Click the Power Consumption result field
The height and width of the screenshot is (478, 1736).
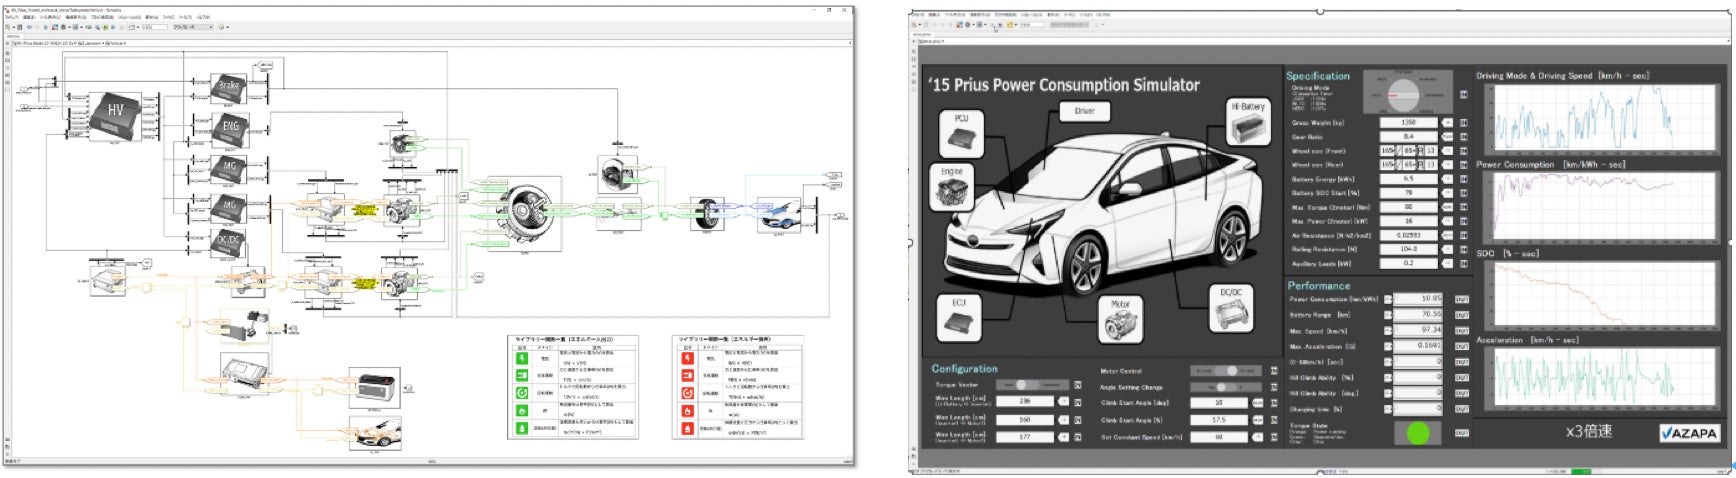pyautogui.click(x=1417, y=299)
